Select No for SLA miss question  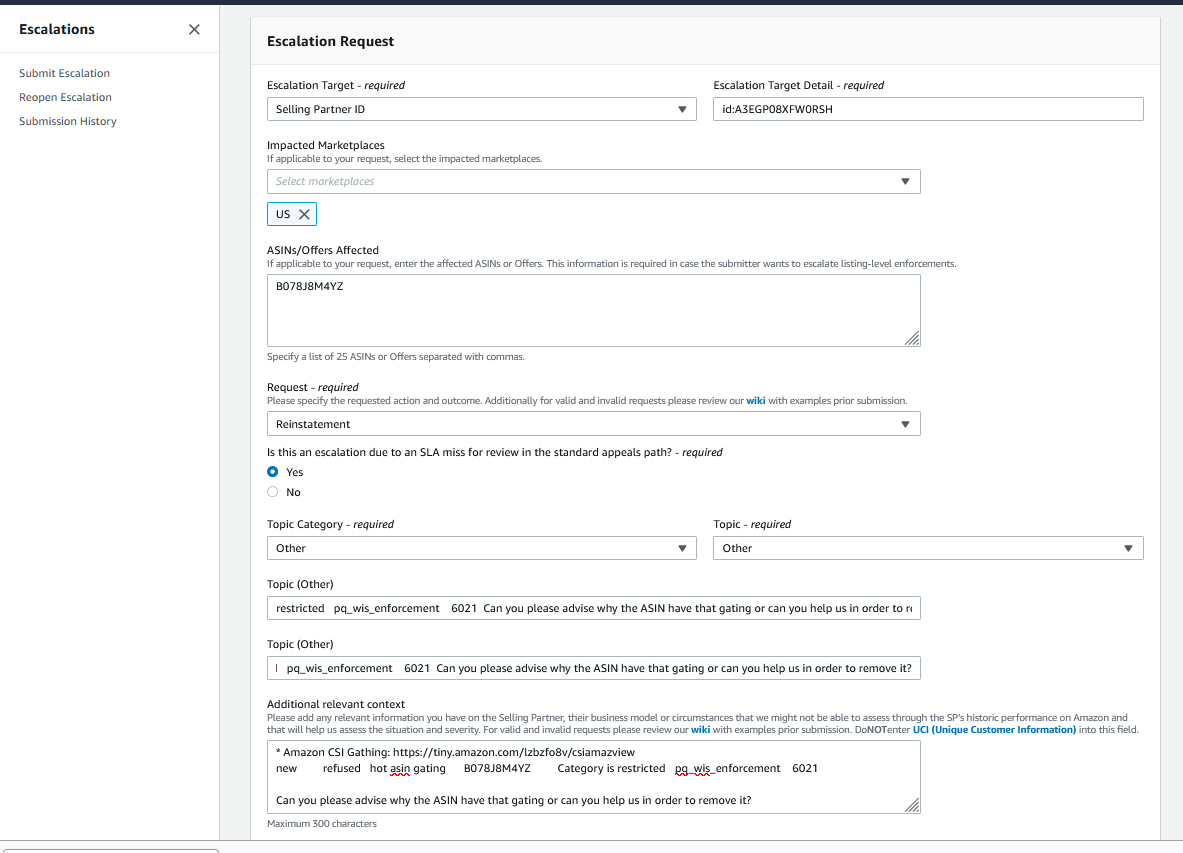point(273,492)
